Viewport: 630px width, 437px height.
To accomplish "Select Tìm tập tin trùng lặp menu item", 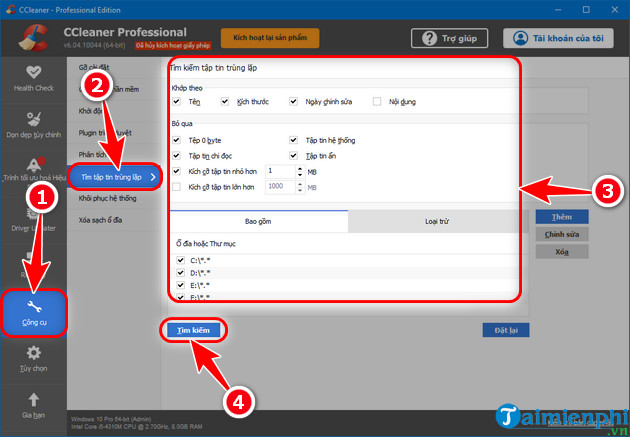I will [115, 177].
